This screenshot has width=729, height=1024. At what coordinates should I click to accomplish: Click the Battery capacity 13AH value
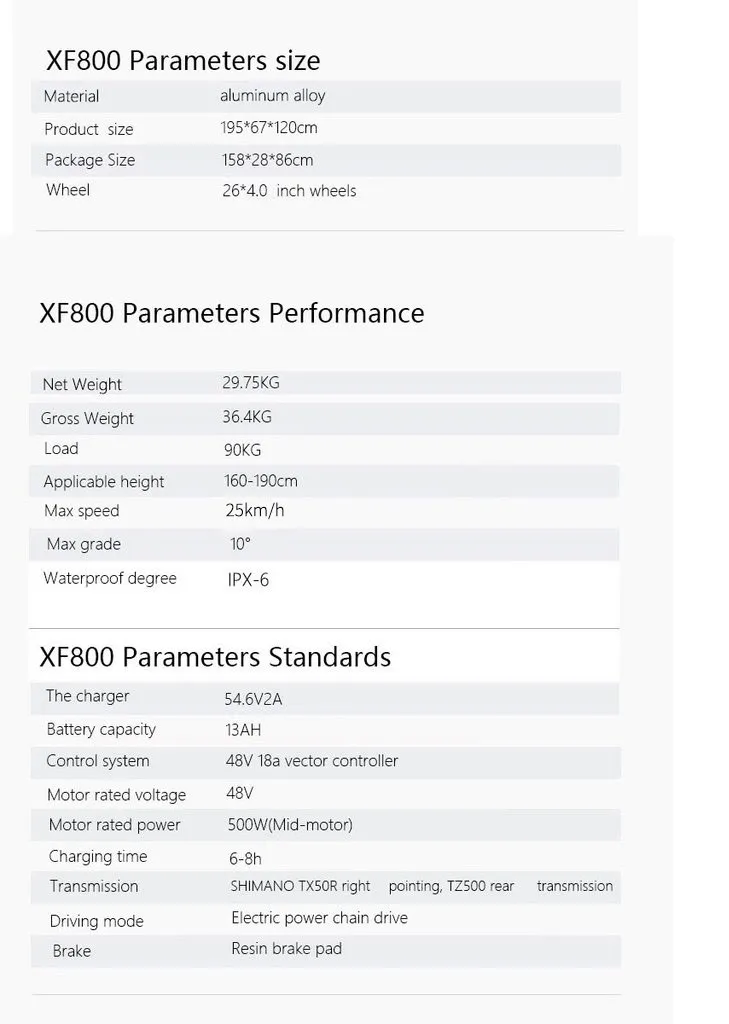(243, 729)
